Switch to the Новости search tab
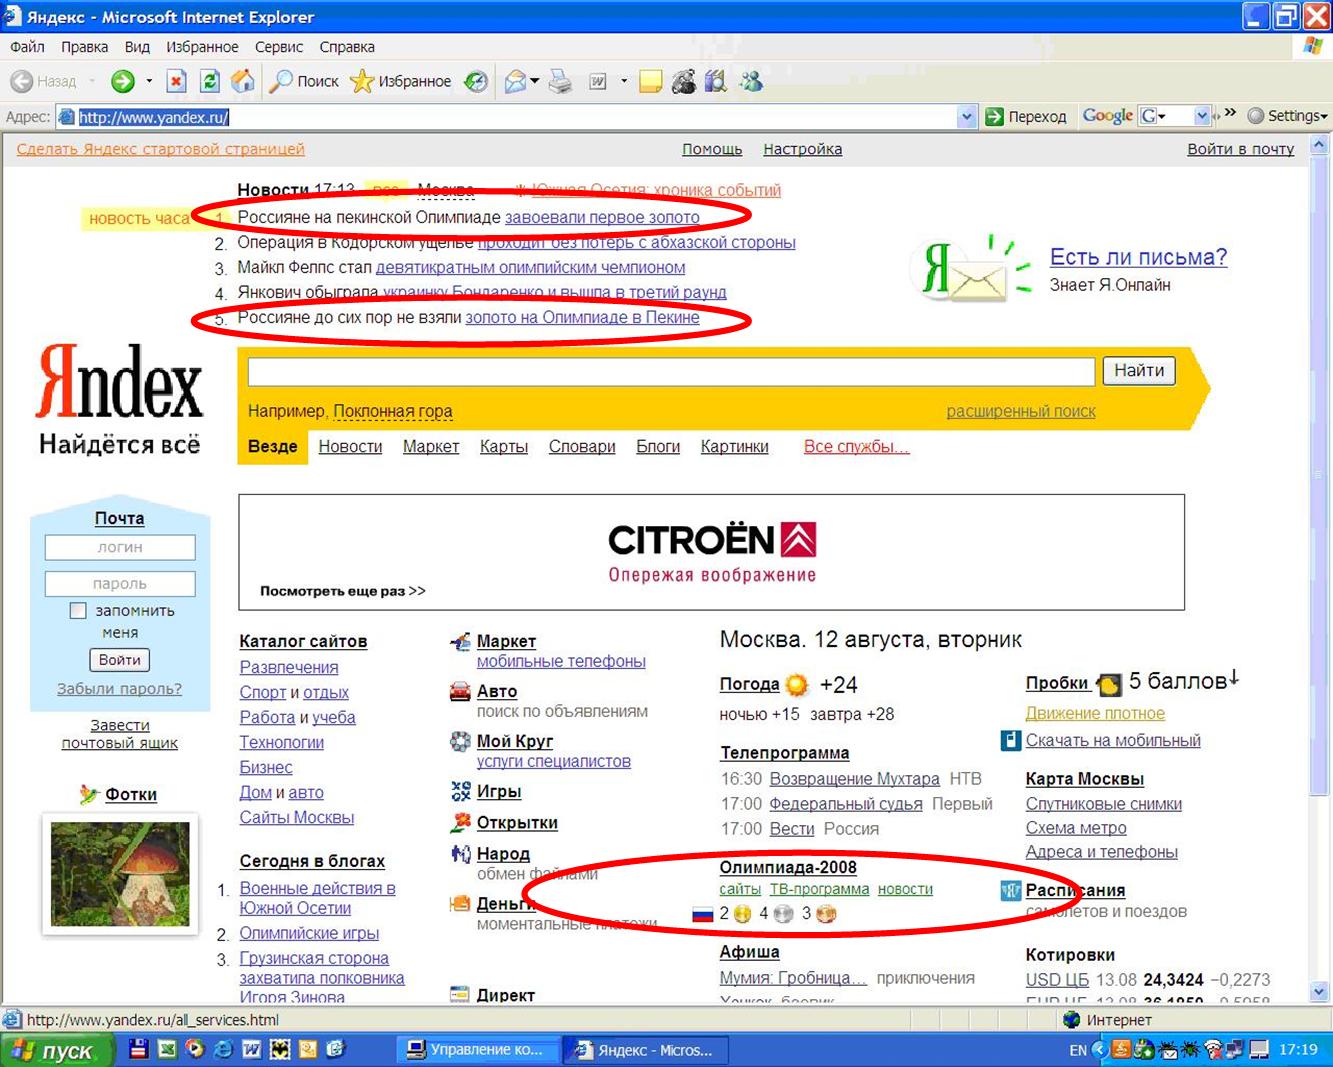The height and width of the screenshot is (1067, 1333). pyautogui.click(x=350, y=447)
